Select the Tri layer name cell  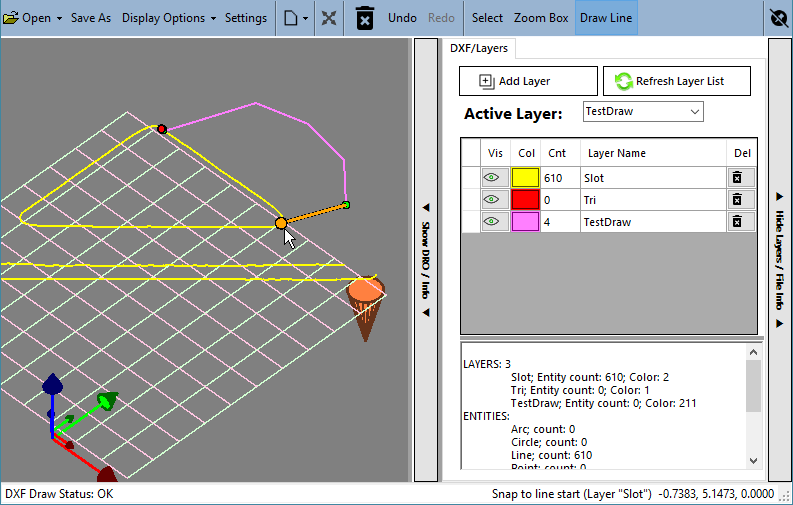[x=653, y=200]
